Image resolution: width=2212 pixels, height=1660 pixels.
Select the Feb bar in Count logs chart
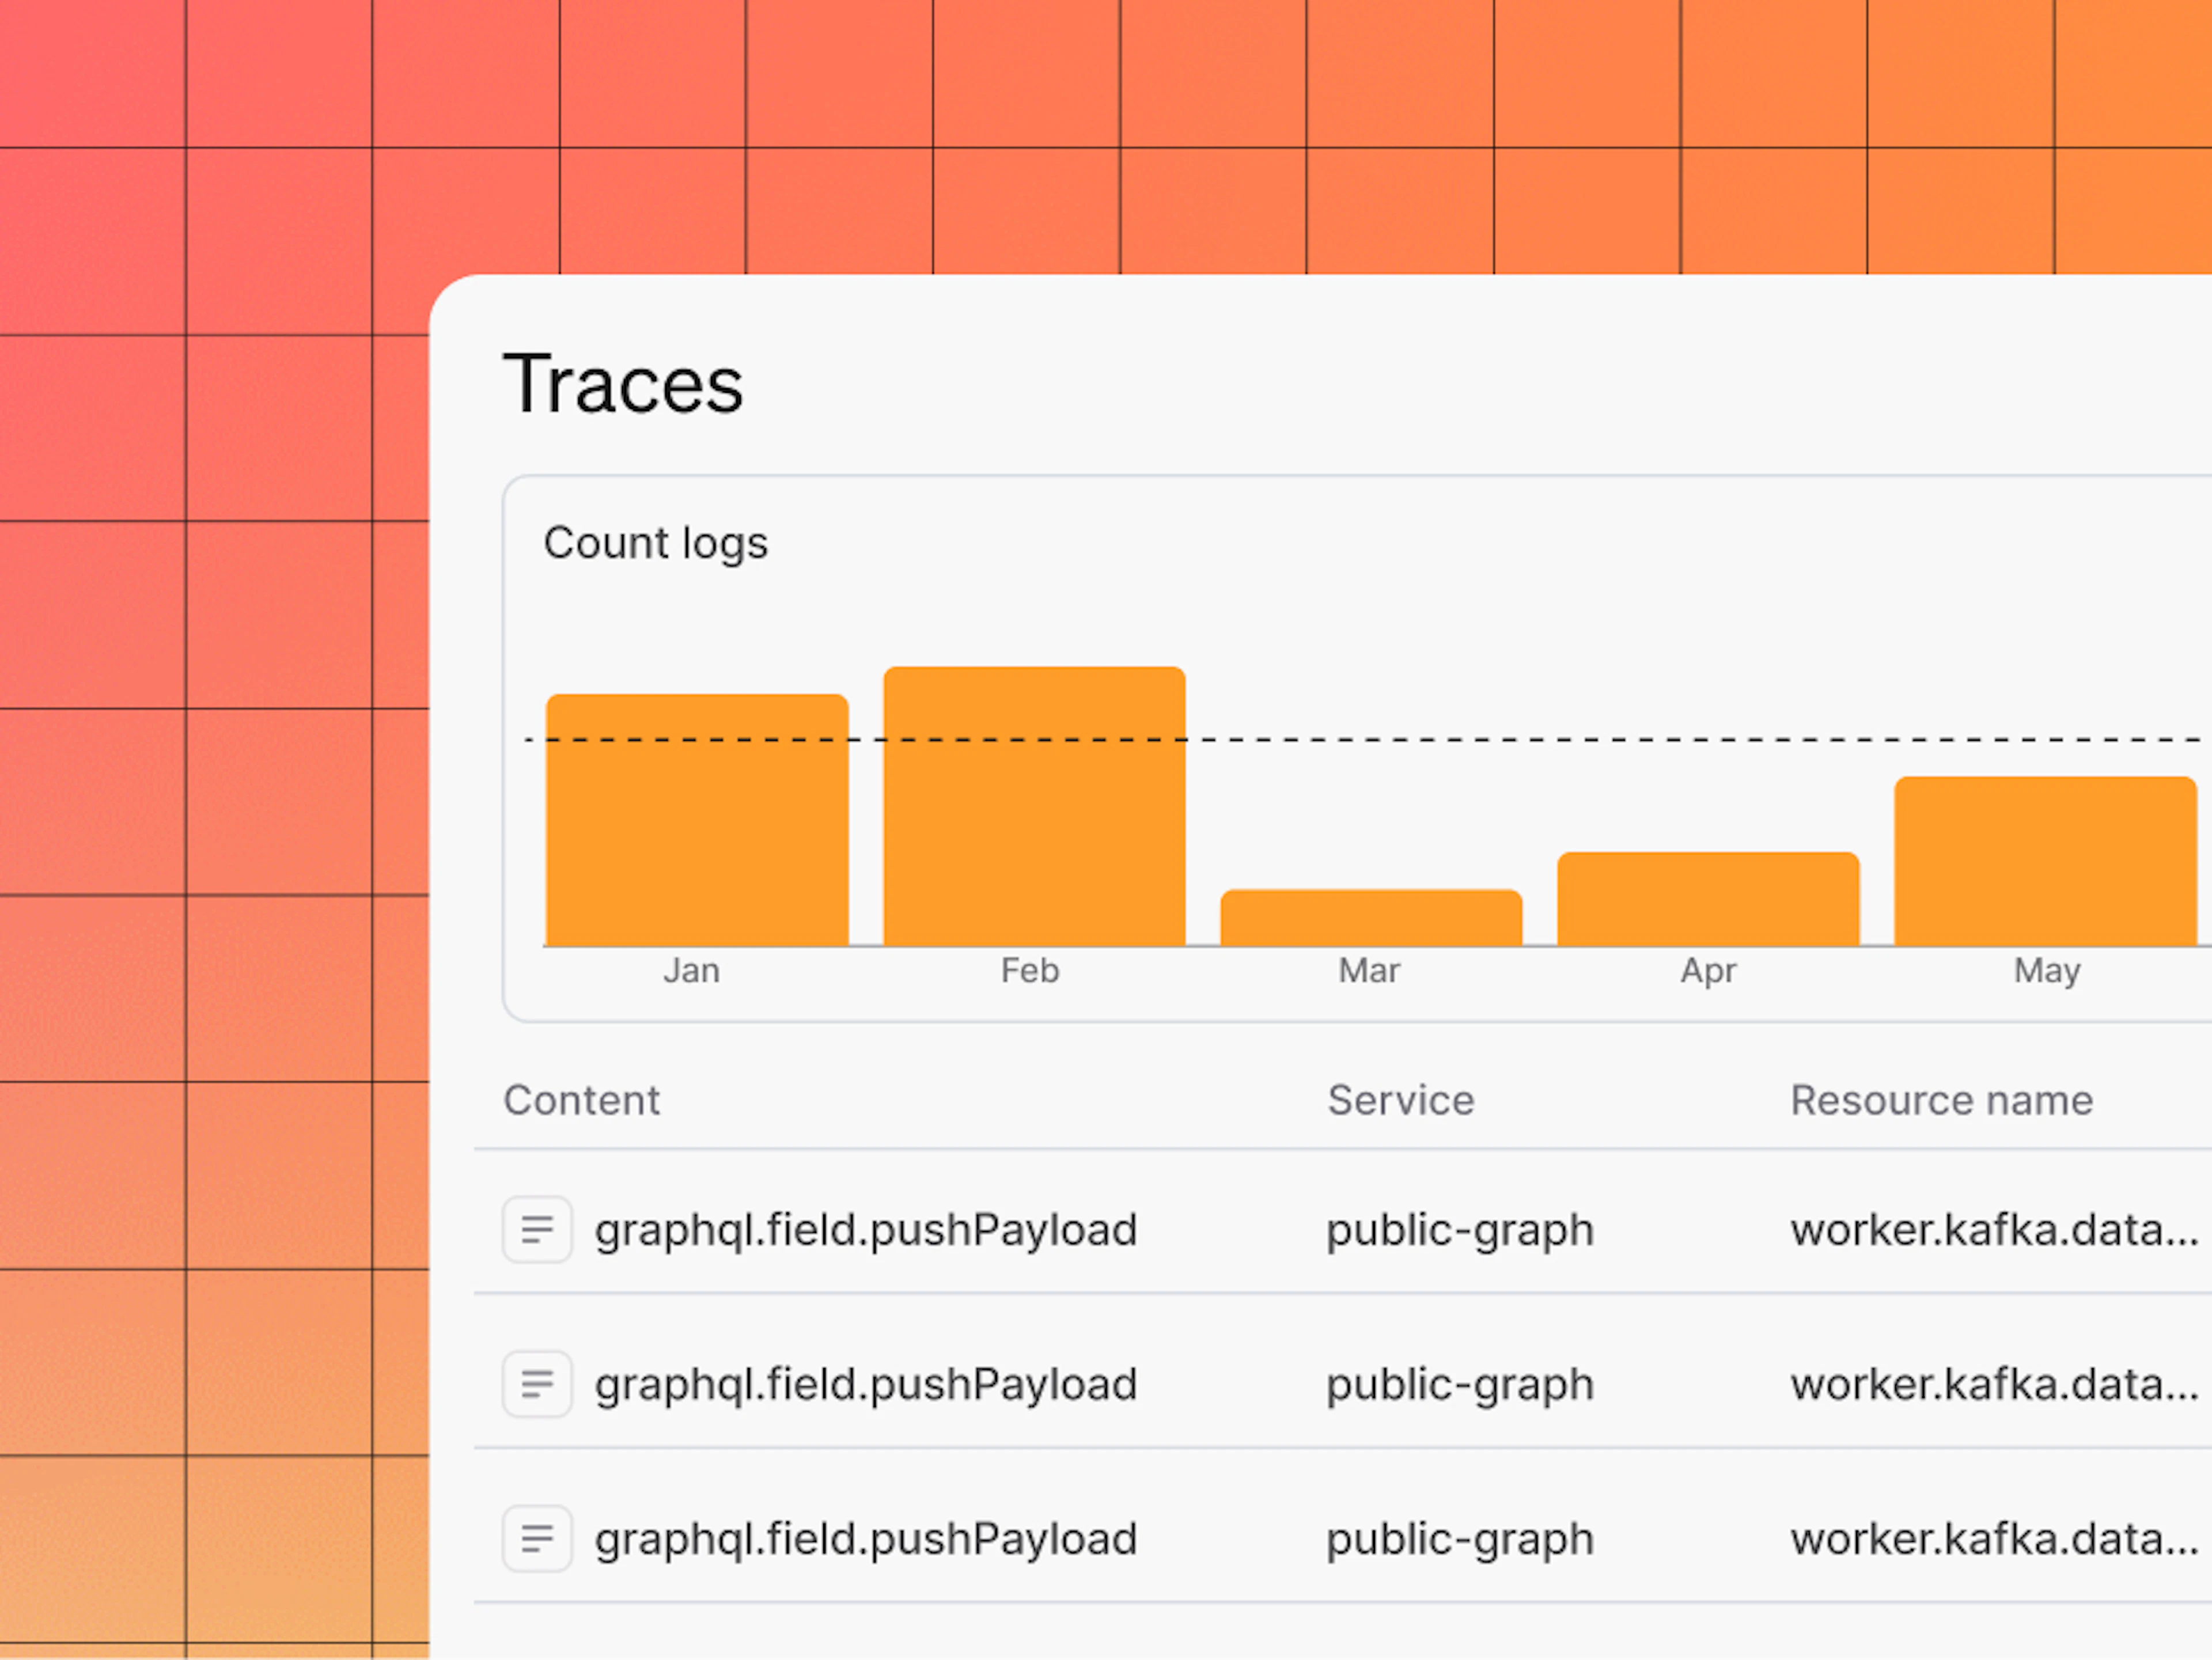click(x=1034, y=806)
